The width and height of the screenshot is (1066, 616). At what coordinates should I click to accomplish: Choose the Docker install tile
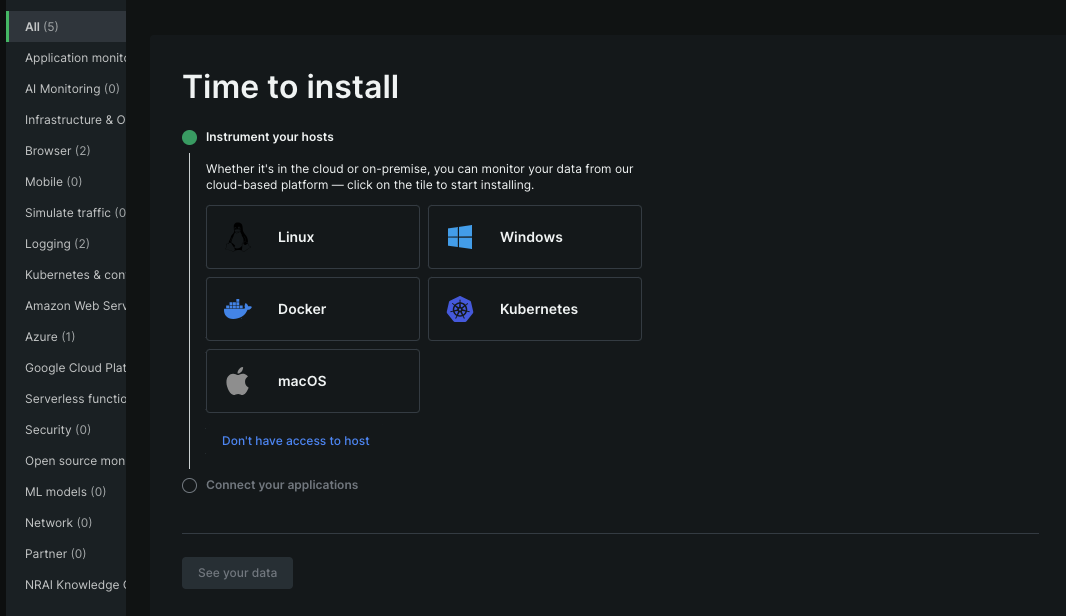[x=313, y=309]
